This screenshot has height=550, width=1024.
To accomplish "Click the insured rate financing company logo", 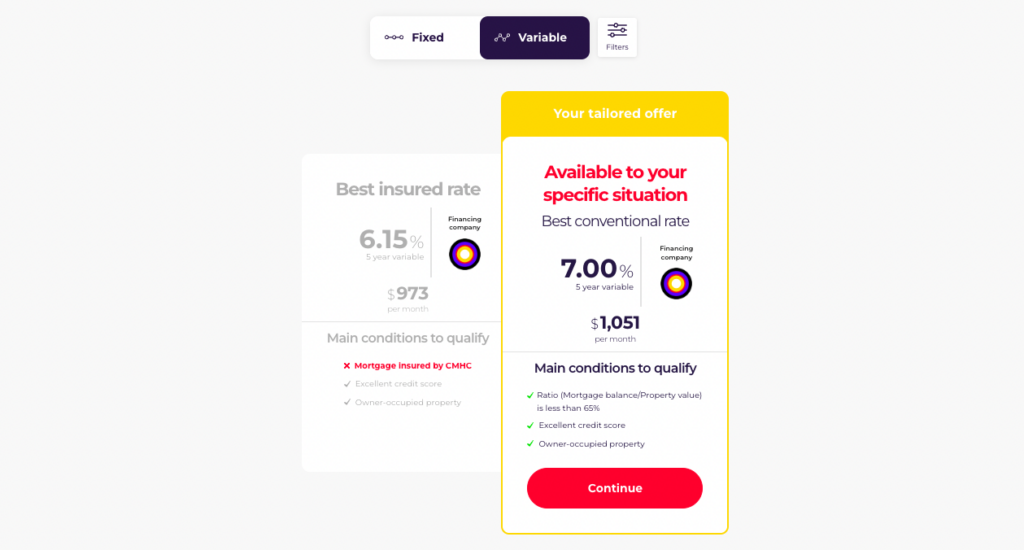I will pyautogui.click(x=464, y=254).
